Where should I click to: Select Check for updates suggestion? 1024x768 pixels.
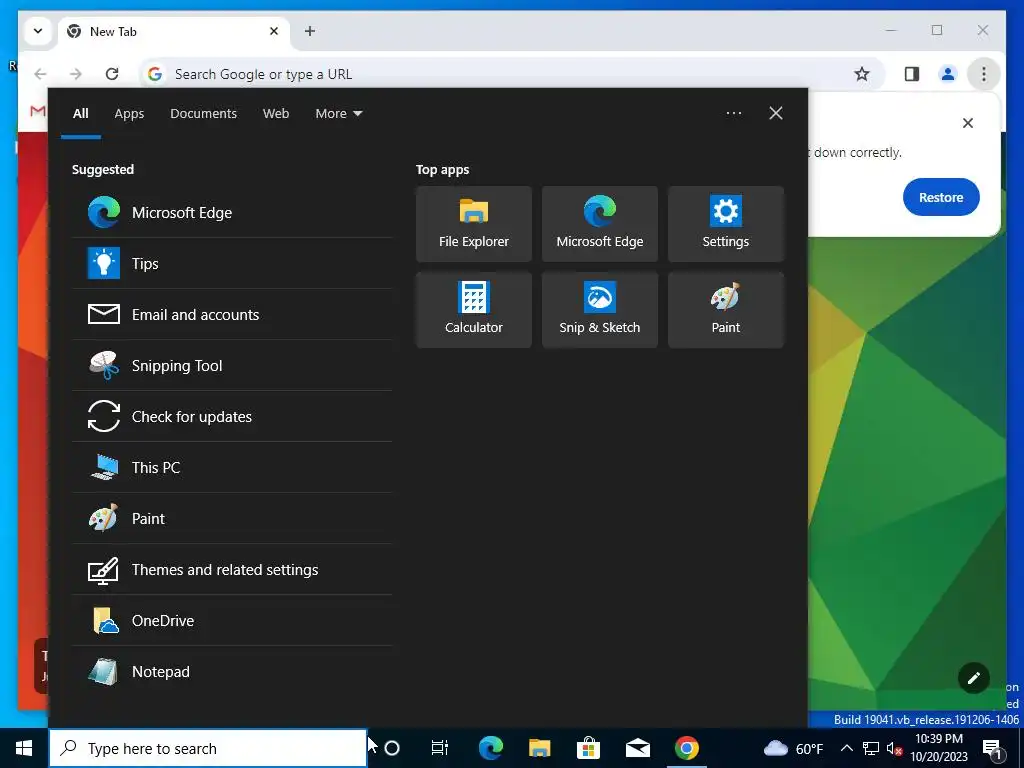coord(232,416)
